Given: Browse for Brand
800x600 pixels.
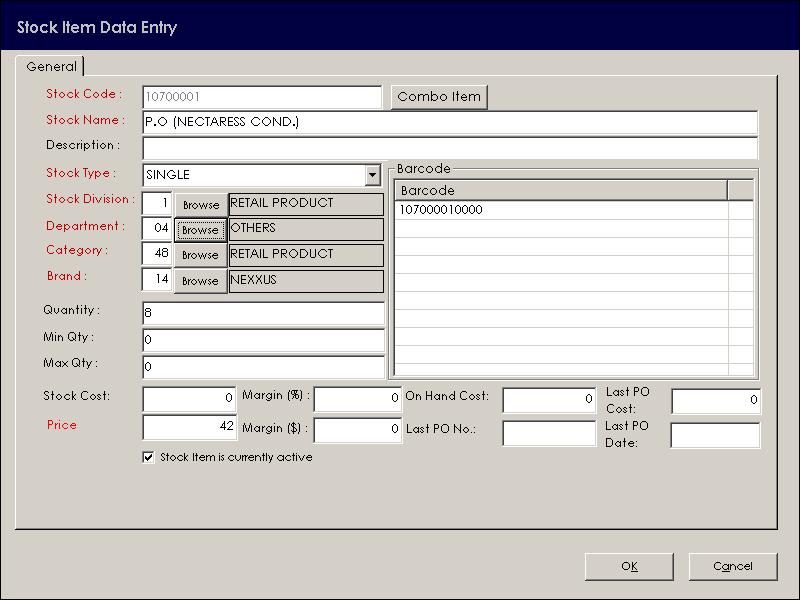Looking at the screenshot, I should 201,281.
